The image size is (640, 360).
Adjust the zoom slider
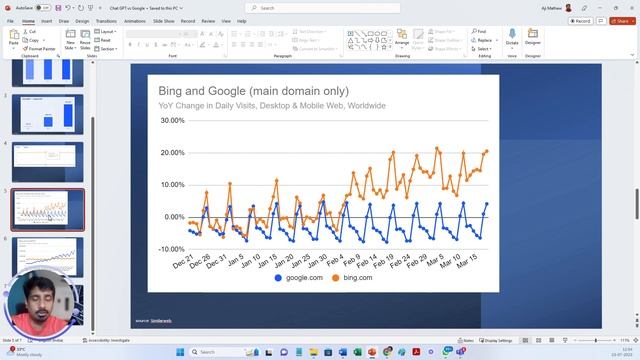pyautogui.click(x=595, y=340)
